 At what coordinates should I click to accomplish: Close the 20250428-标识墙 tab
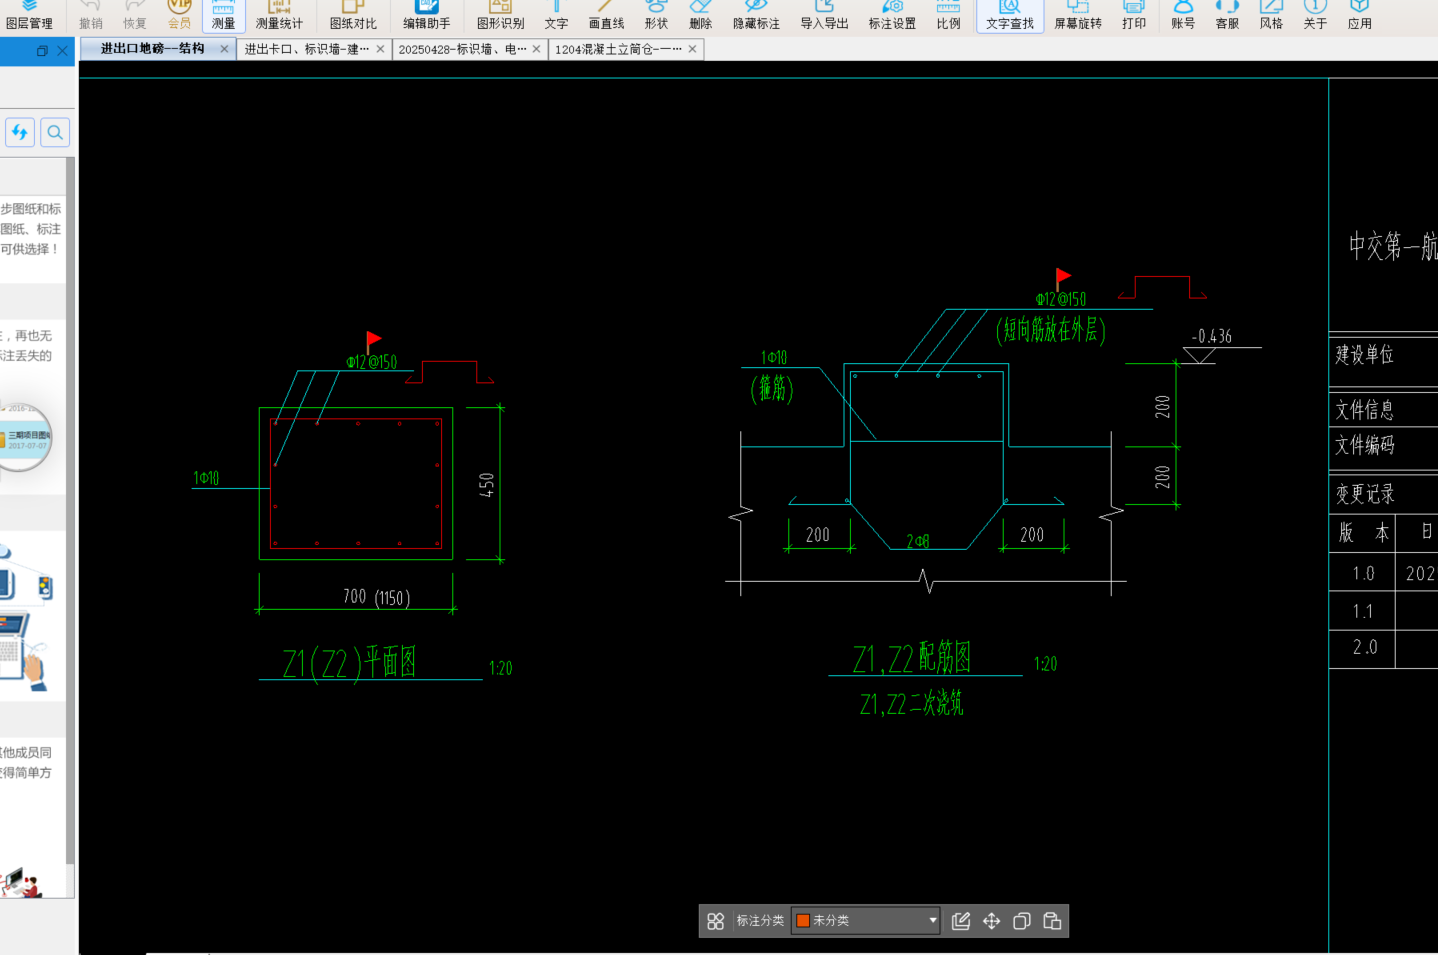536,48
